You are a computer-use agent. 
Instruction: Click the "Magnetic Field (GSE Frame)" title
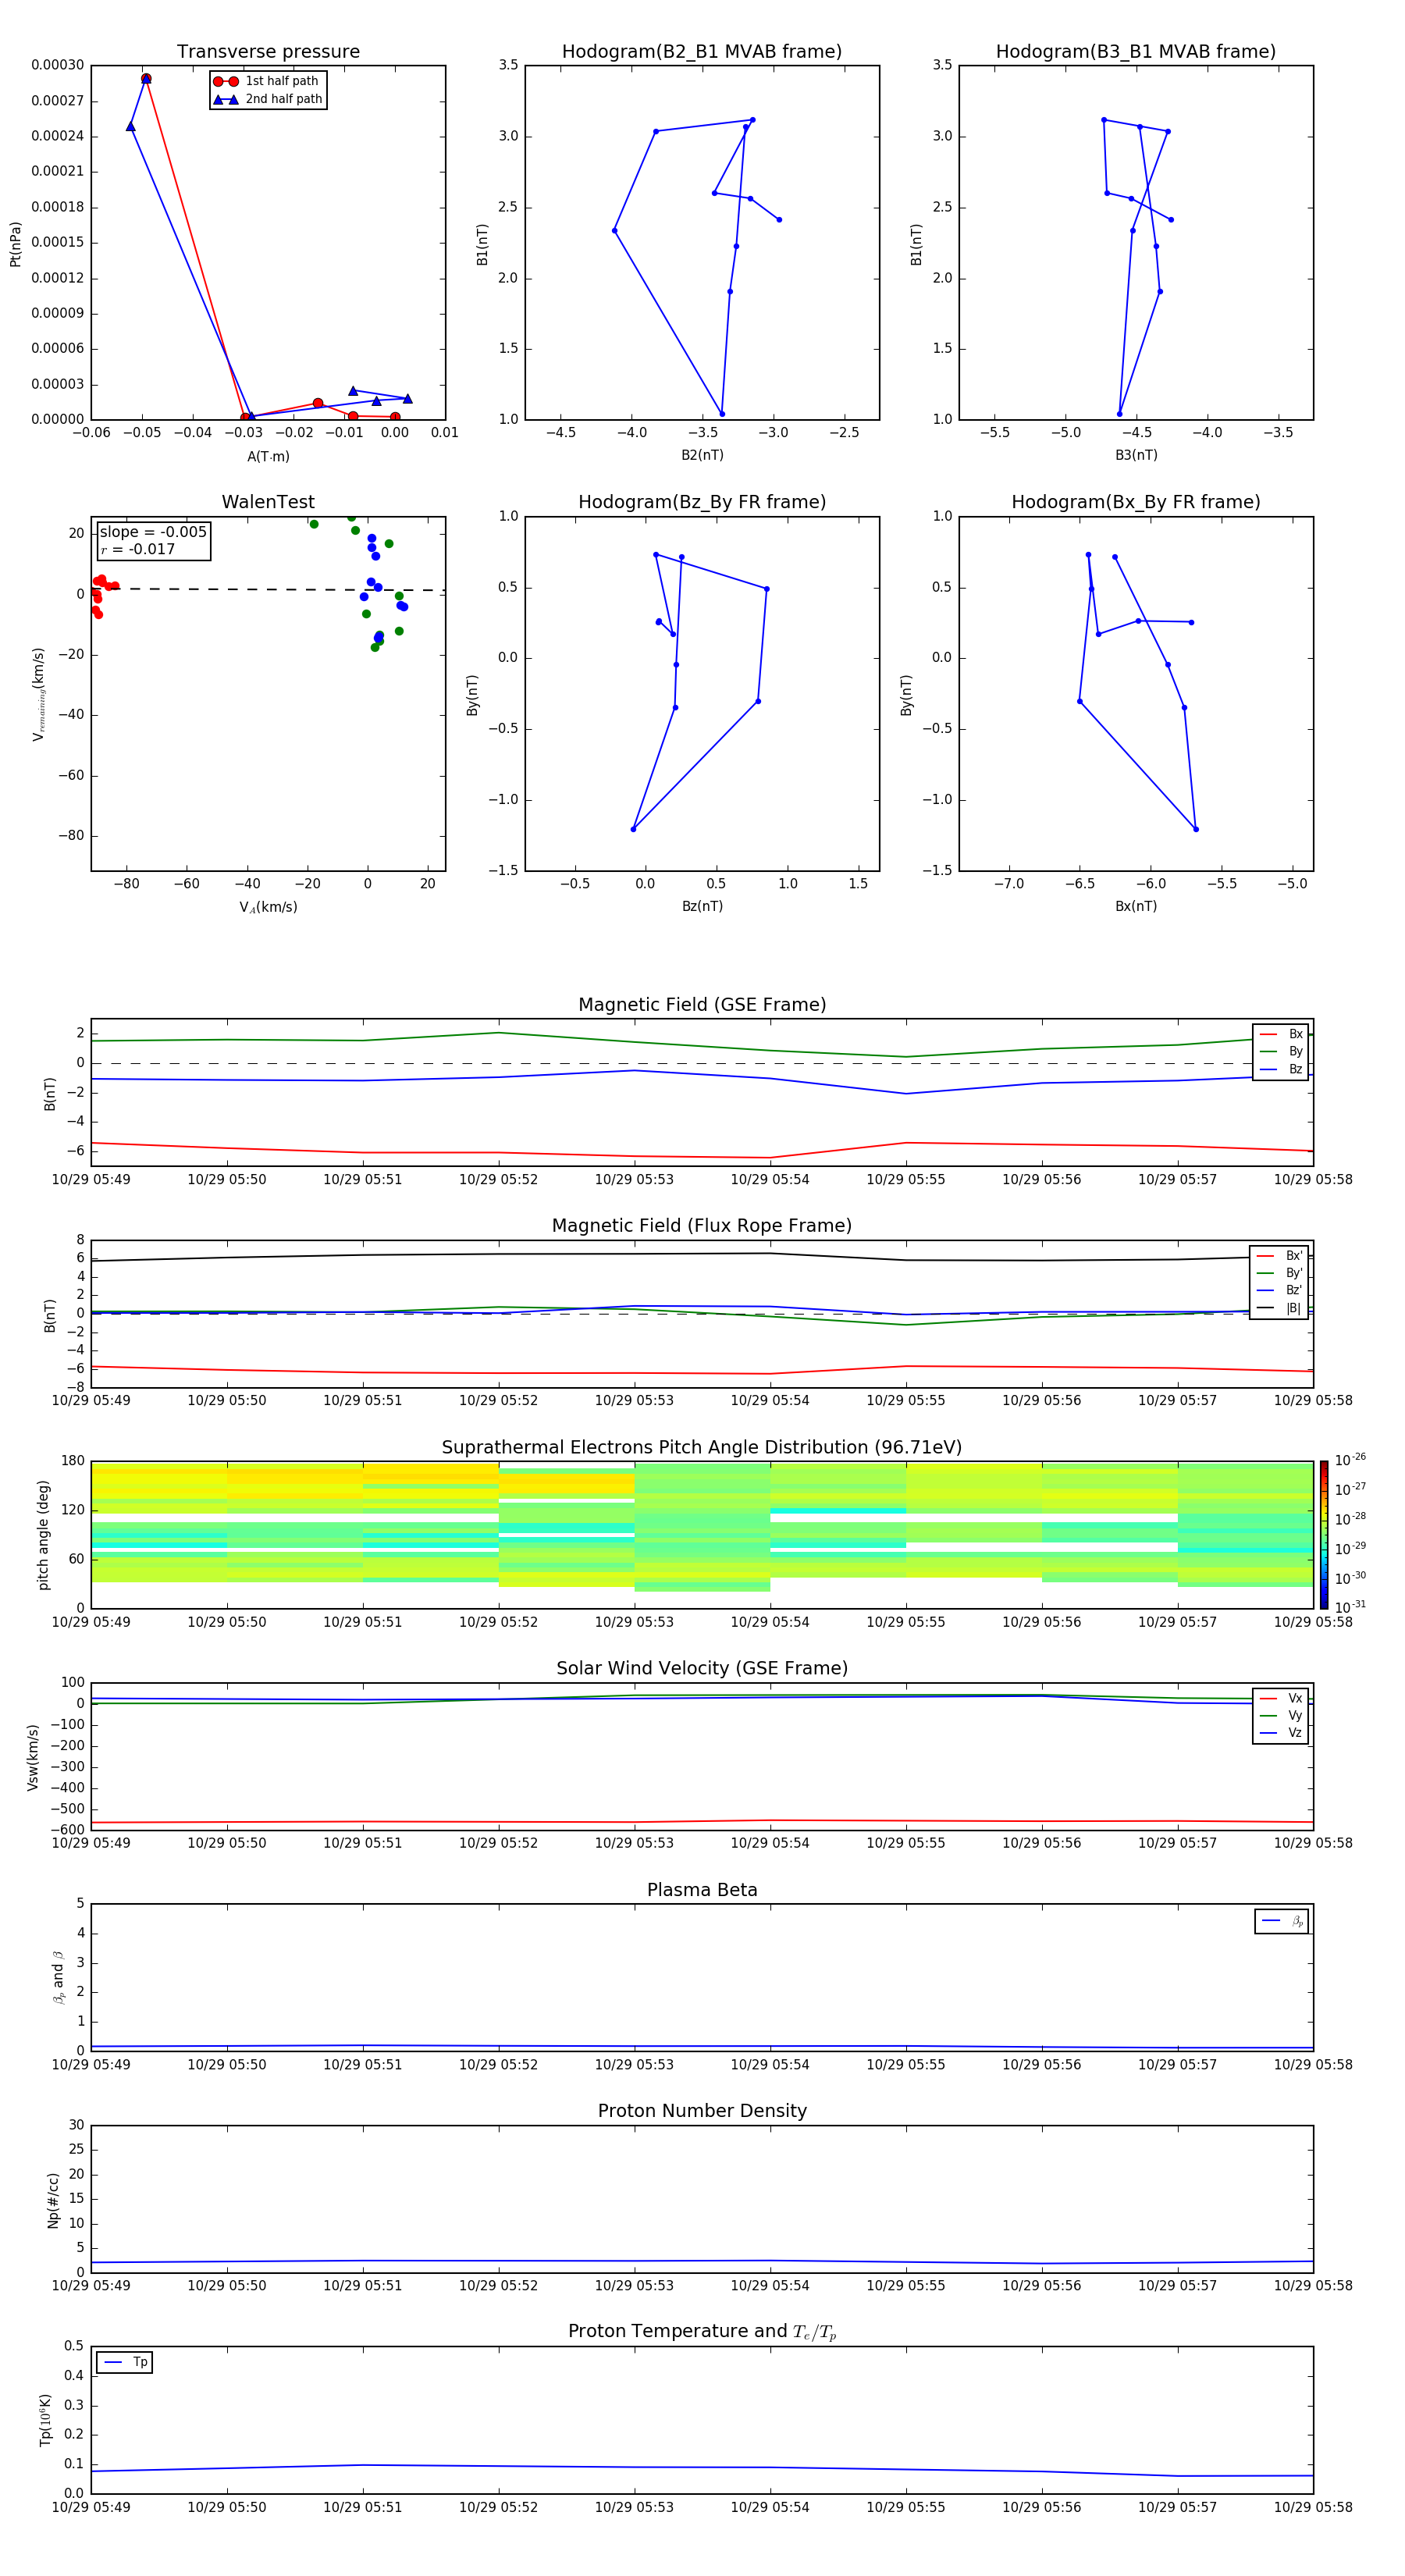click(702, 1005)
